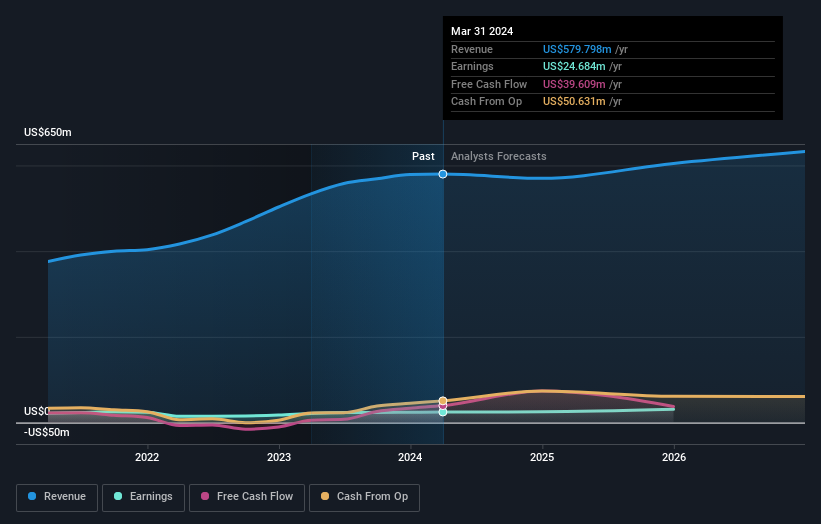The height and width of the screenshot is (524, 821).
Task: Click the teal Earnings marker on chart
Action: [443, 412]
